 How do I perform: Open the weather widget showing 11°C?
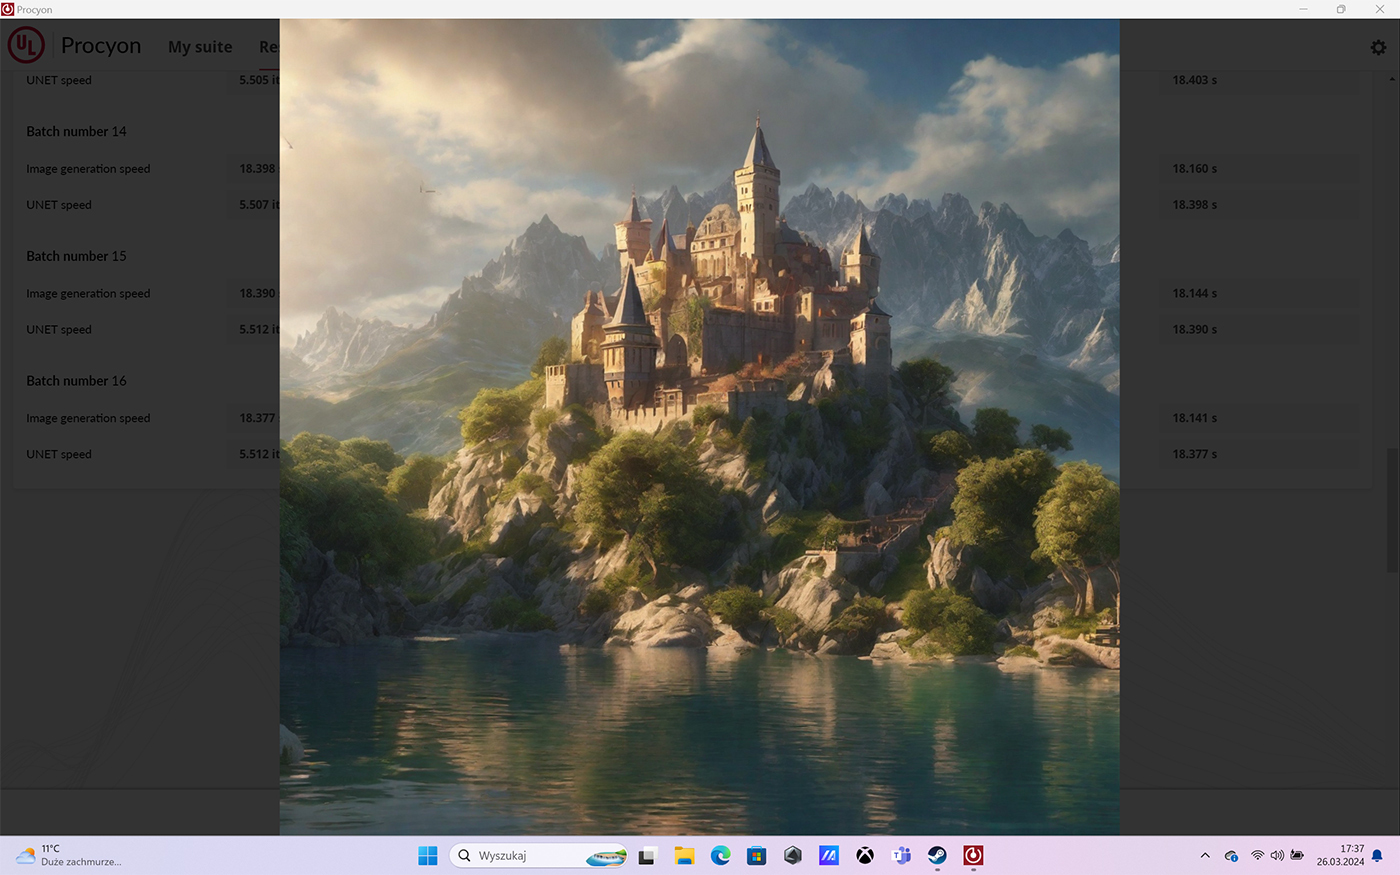pyautogui.click(x=68, y=855)
